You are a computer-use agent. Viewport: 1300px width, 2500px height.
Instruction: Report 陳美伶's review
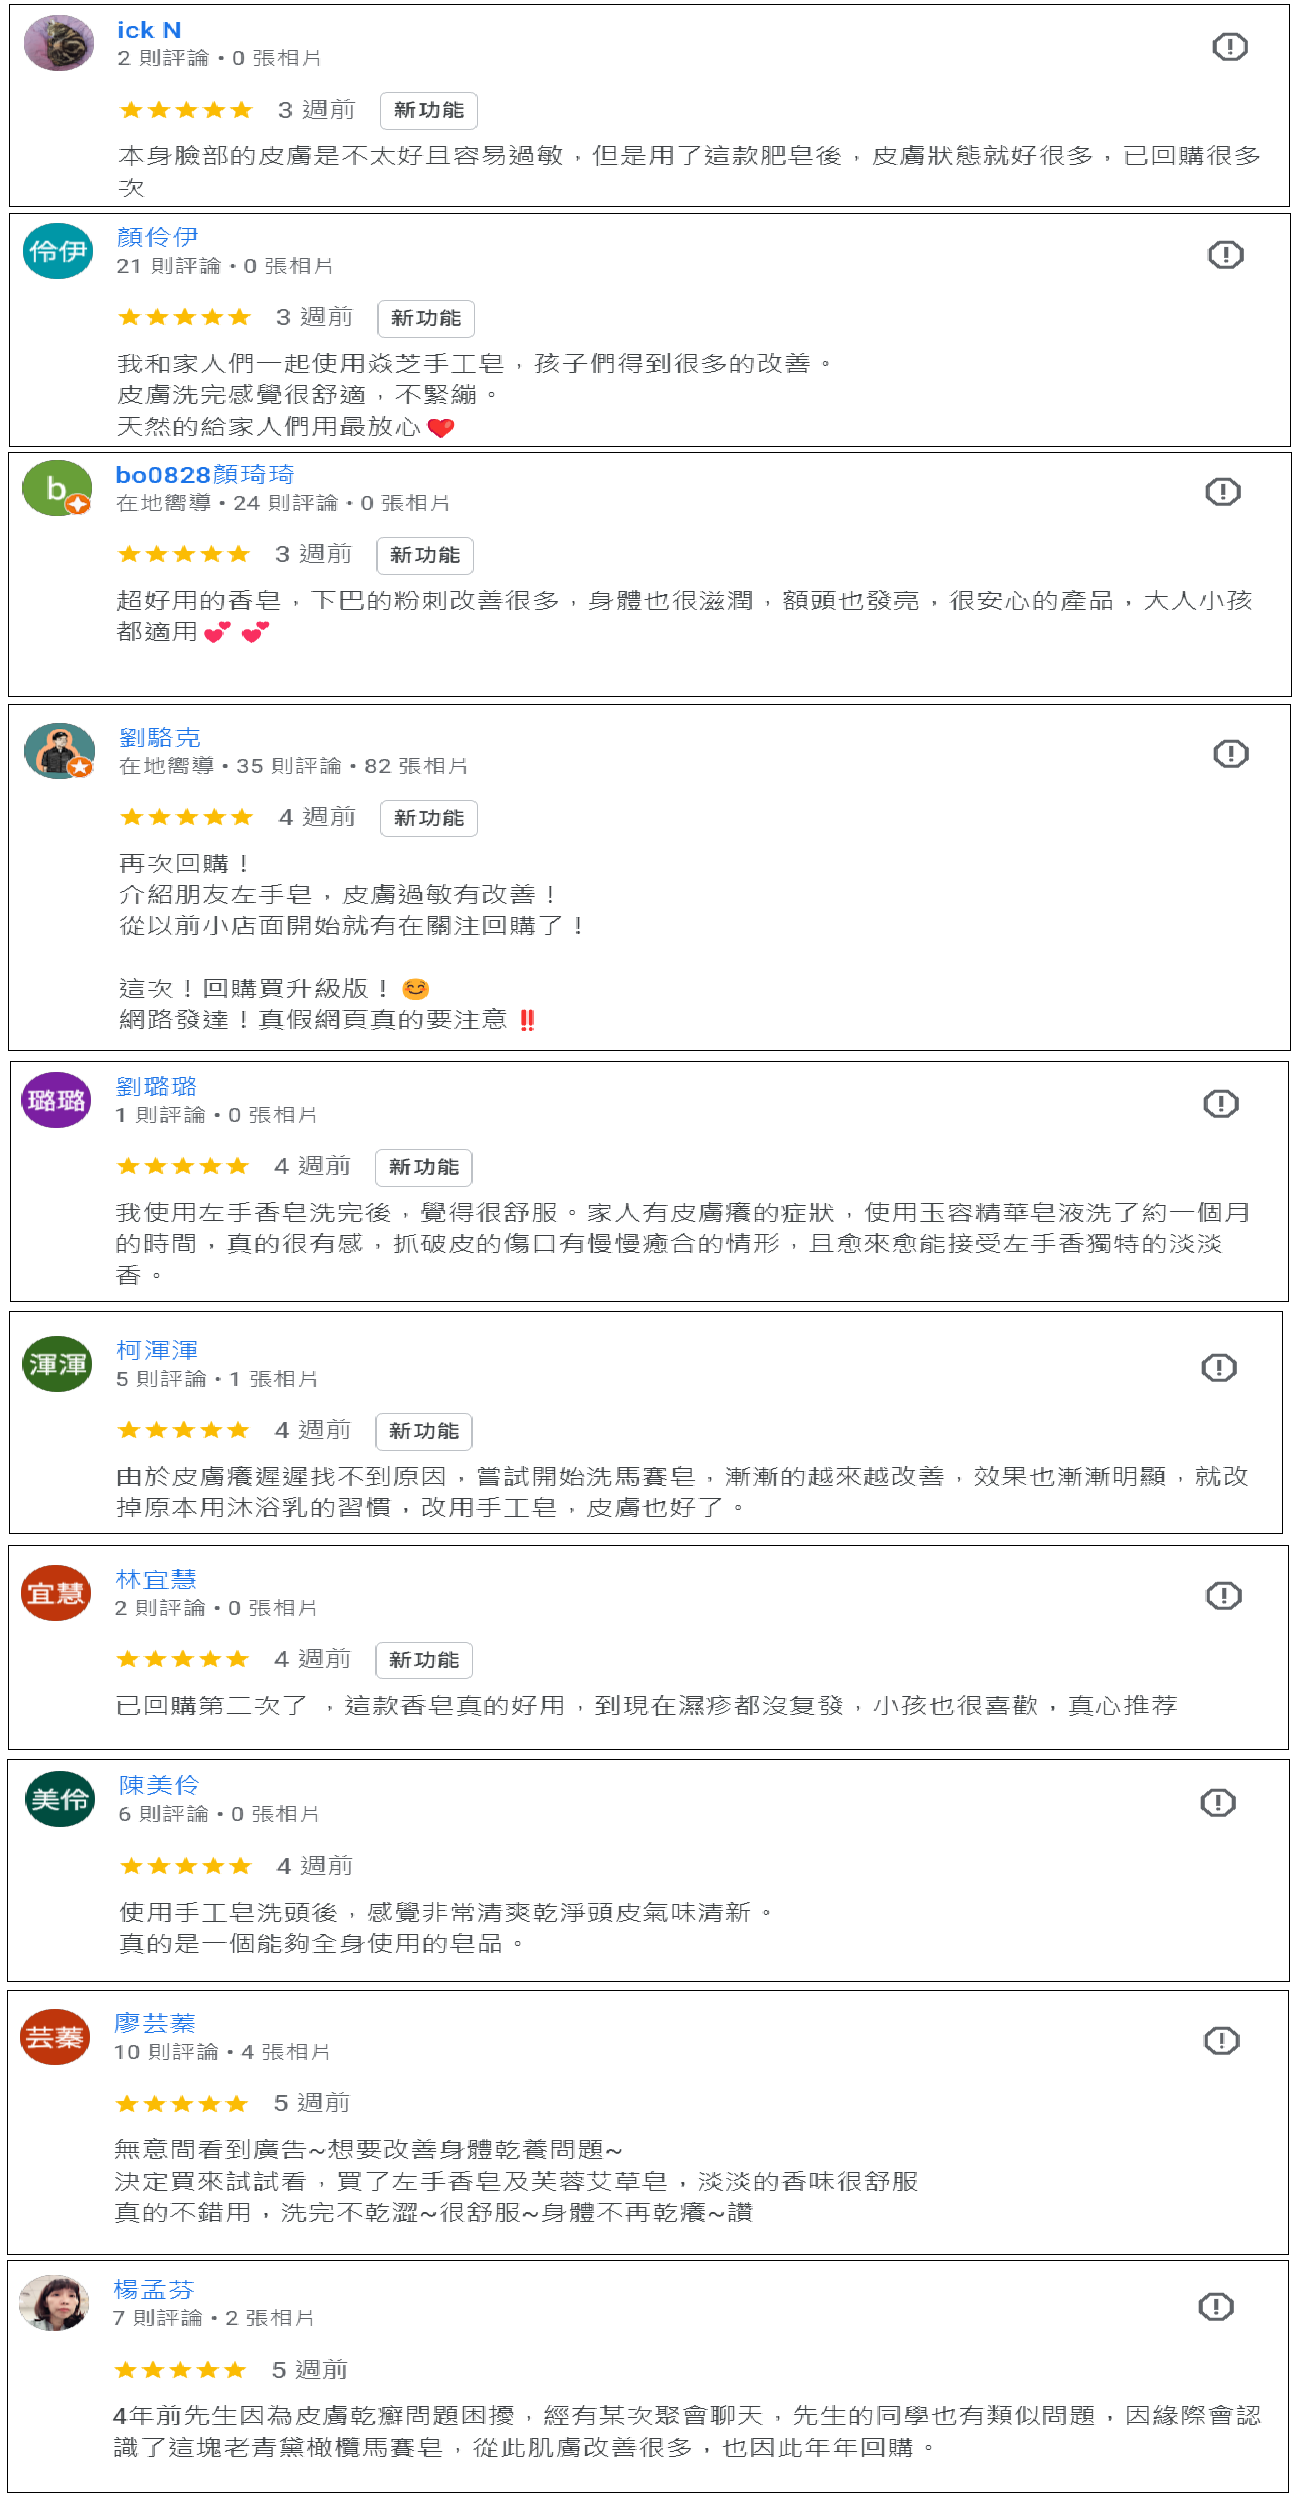[x=1218, y=1803]
